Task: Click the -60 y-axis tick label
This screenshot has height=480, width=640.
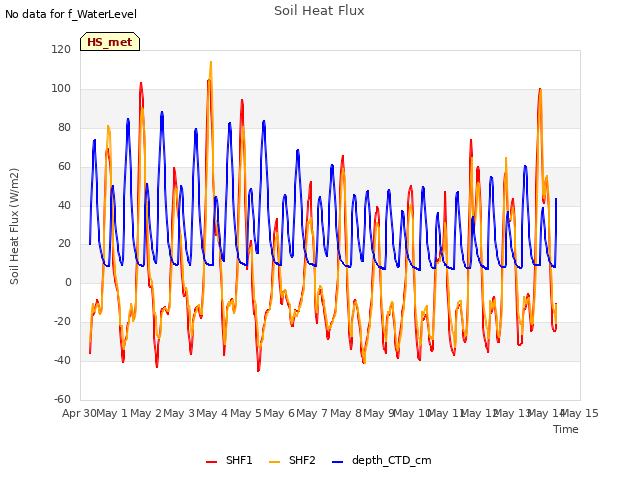Action: tap(62, 399)
